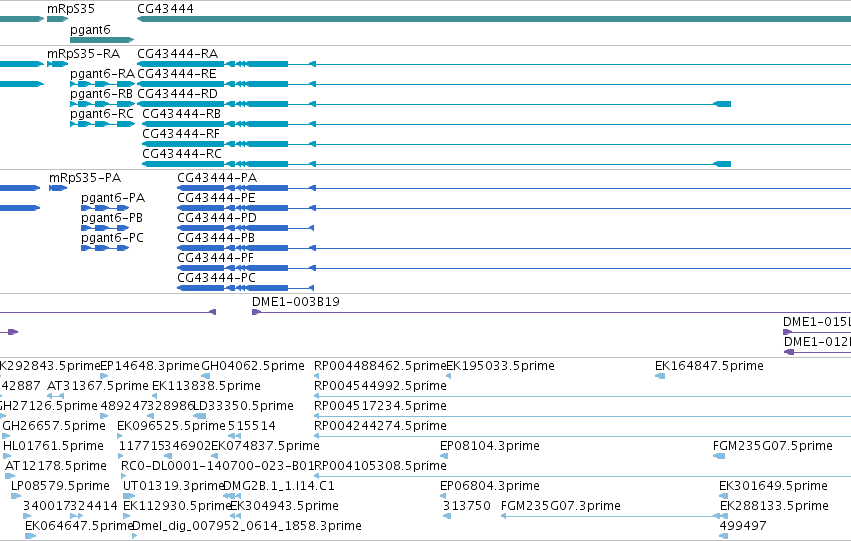Click the pgant6-RA transcript label
851x541 pixels.
(x=102, y=74)
